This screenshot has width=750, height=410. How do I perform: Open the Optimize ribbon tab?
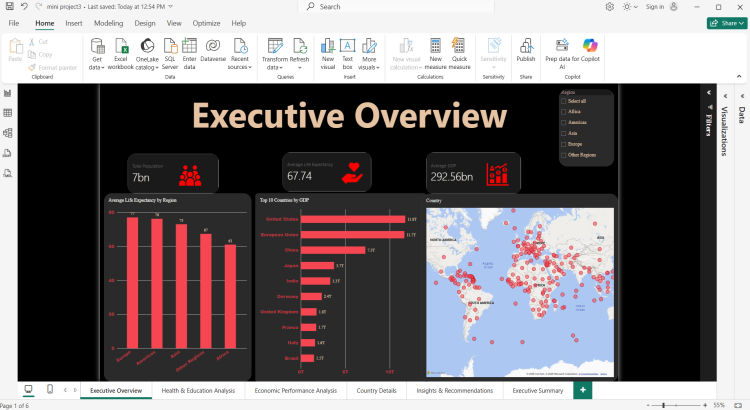pos(206,23)
